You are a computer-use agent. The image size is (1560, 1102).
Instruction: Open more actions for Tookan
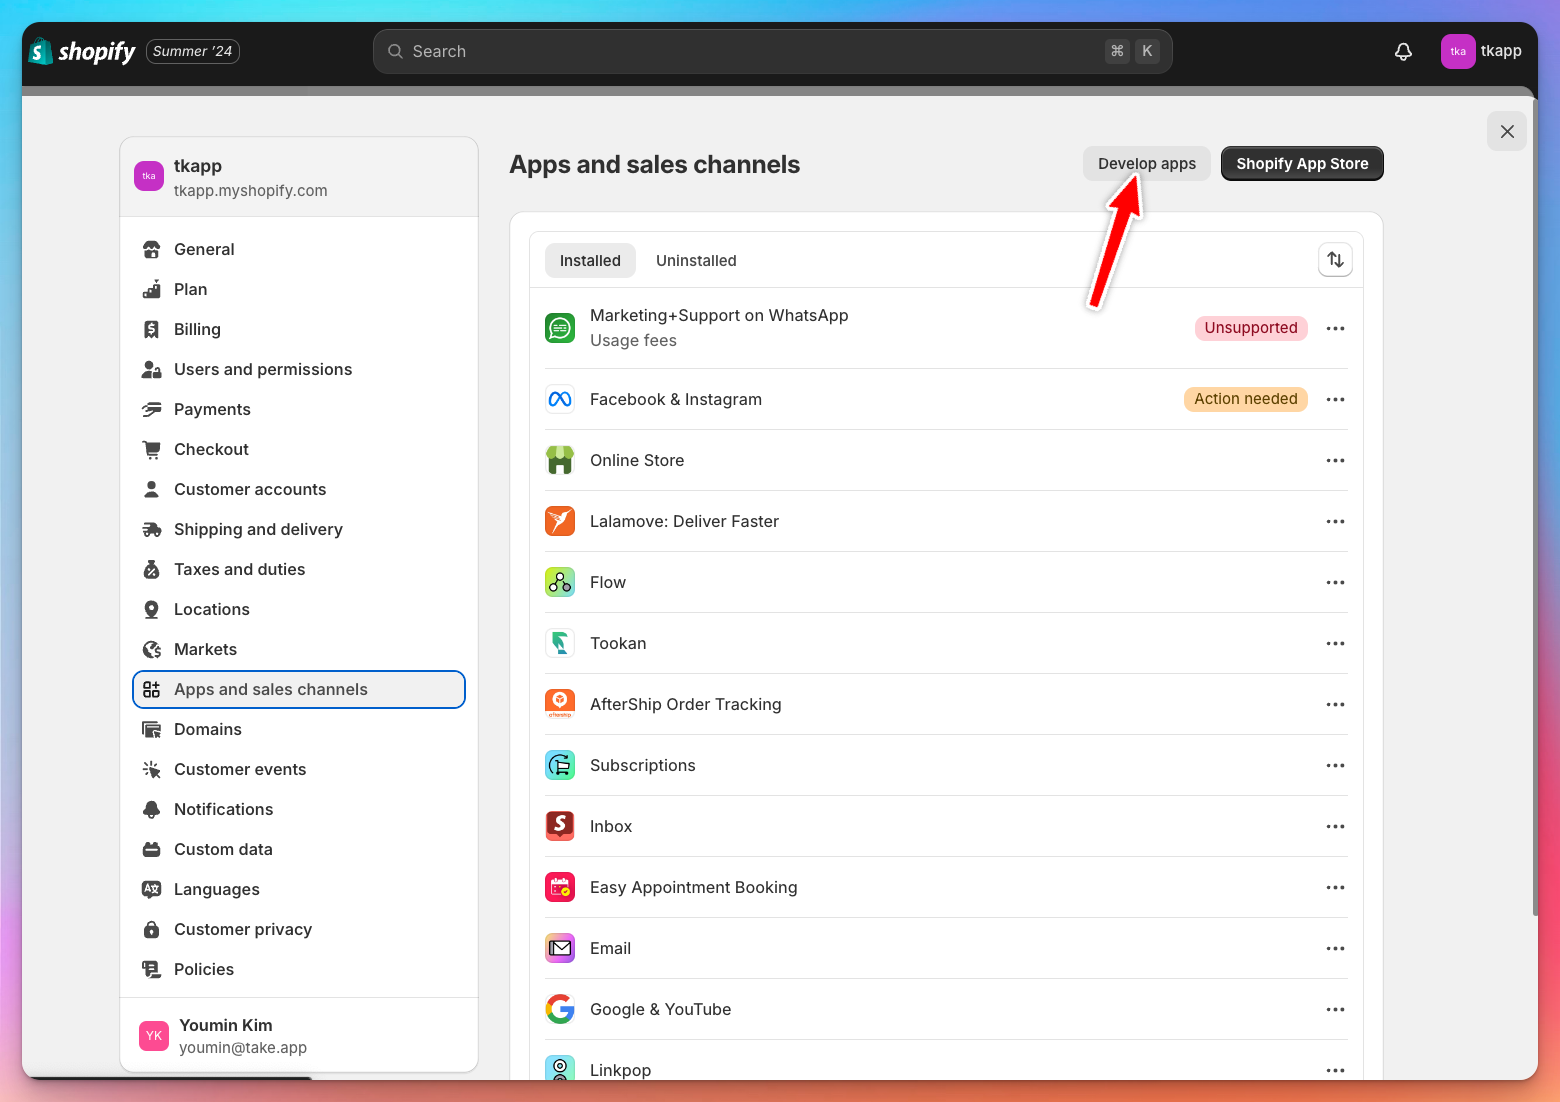click(1335, 643)
